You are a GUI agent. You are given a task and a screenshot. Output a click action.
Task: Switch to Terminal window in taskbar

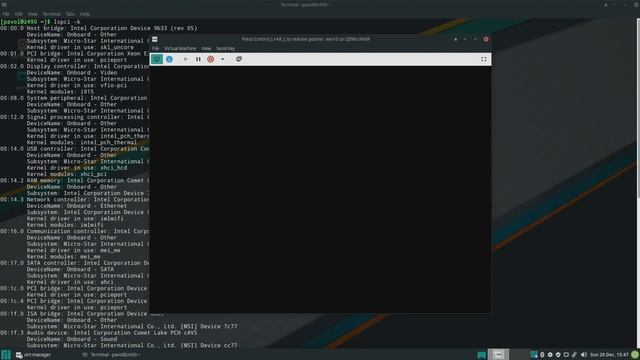point(111,355)
